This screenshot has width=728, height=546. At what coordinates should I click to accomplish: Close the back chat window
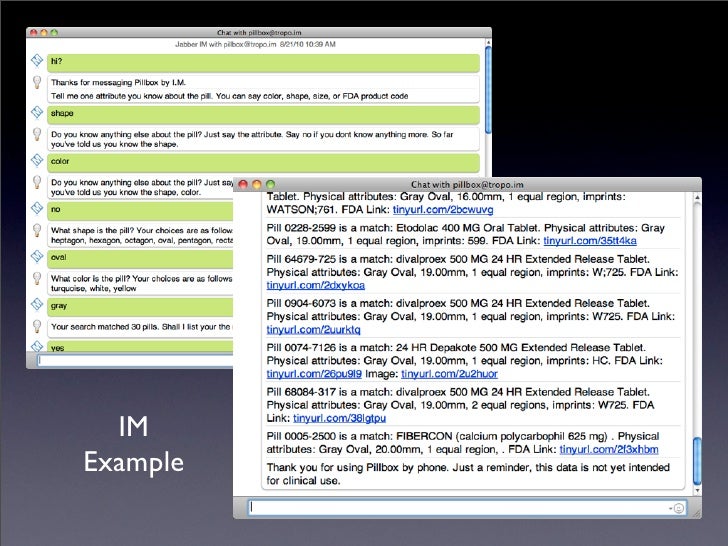pos(33,32)
